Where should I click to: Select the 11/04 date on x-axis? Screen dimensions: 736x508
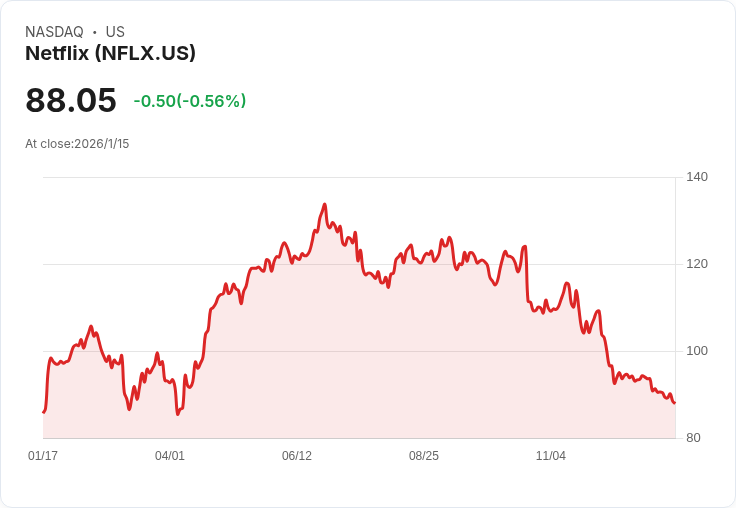click(x=551, y=456)
